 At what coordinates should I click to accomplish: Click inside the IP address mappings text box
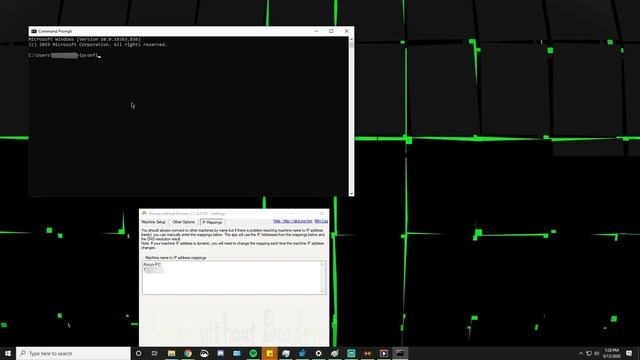[234, 278]
